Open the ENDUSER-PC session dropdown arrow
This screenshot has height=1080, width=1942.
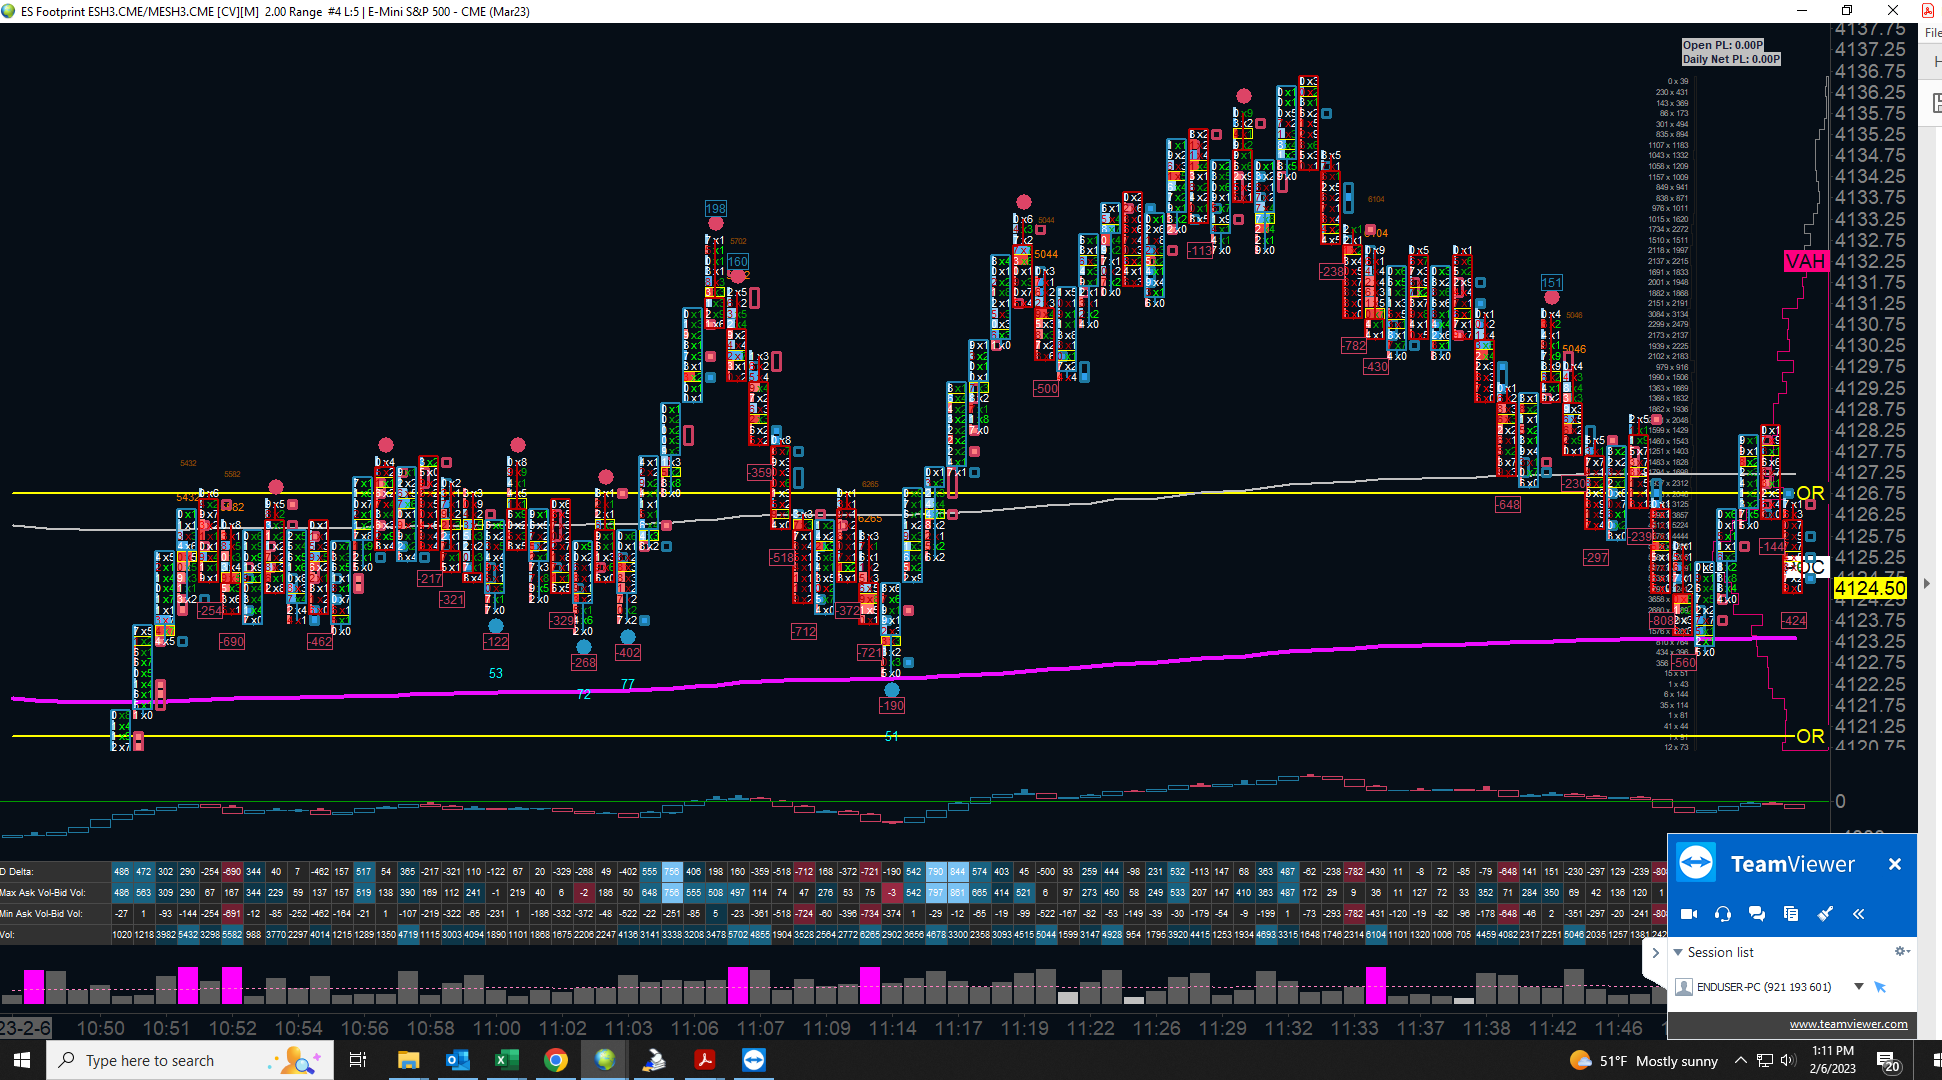point(1858,987)
